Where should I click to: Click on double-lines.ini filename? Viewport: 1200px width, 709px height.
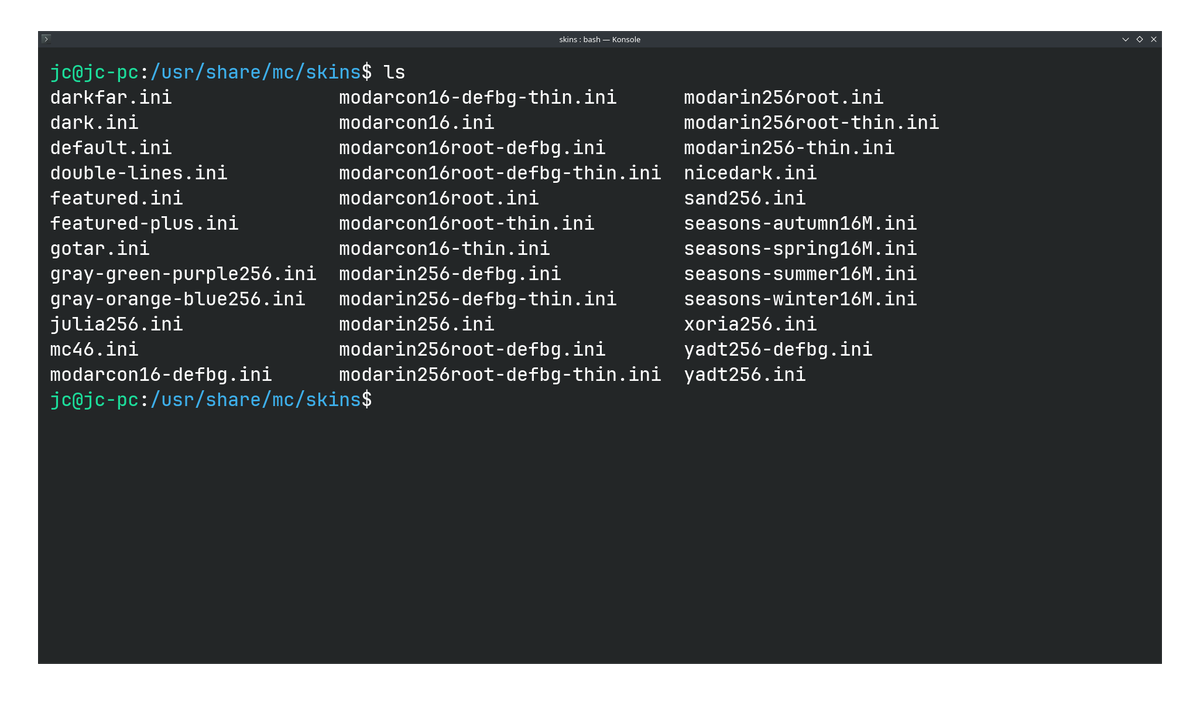coord(139,173)
